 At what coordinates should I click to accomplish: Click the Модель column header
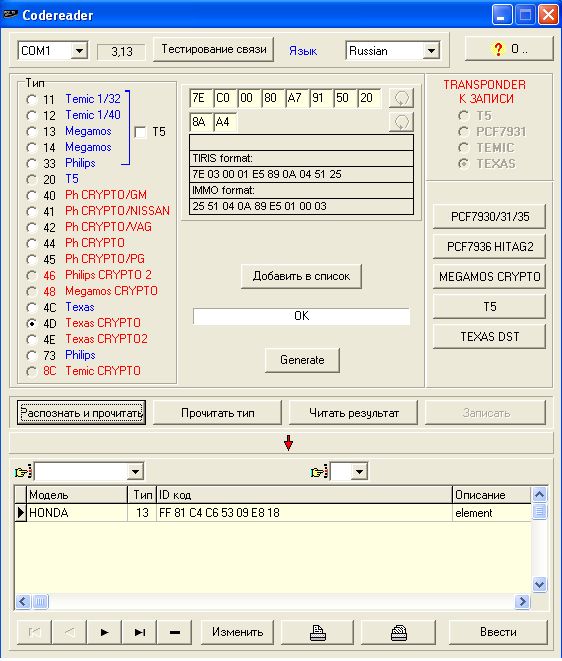(x=77, y=495)
